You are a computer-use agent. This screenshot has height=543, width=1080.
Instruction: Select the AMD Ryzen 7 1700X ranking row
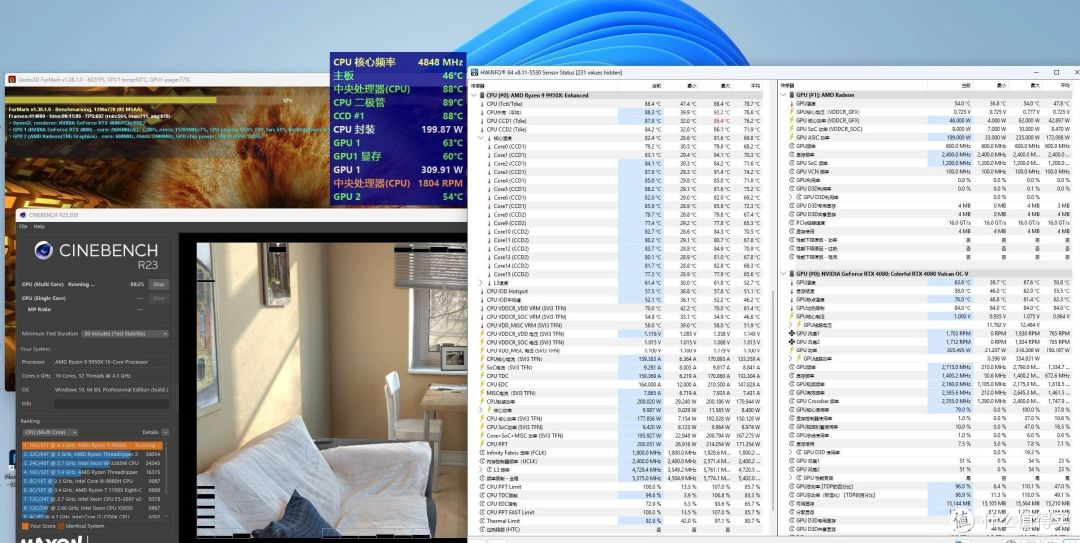pos(92,490)
